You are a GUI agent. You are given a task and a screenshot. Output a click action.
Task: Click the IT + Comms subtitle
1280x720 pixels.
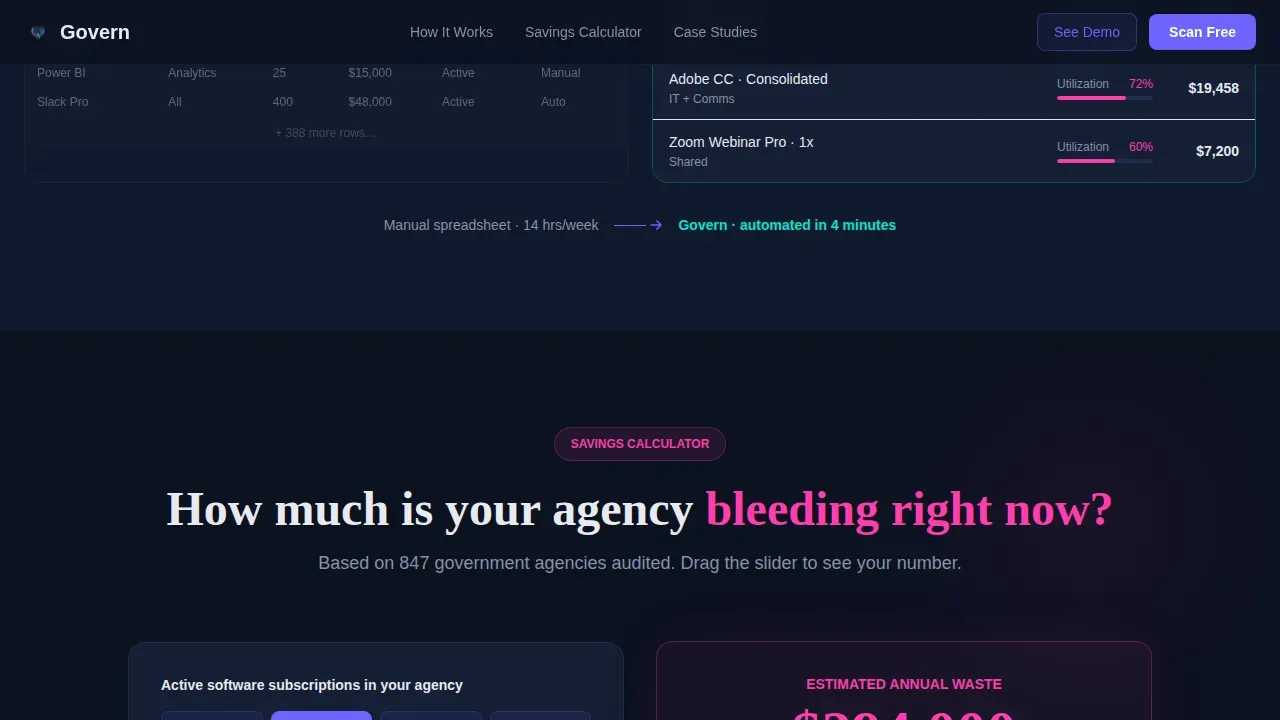pyautogui.click(x=701, y=99)
